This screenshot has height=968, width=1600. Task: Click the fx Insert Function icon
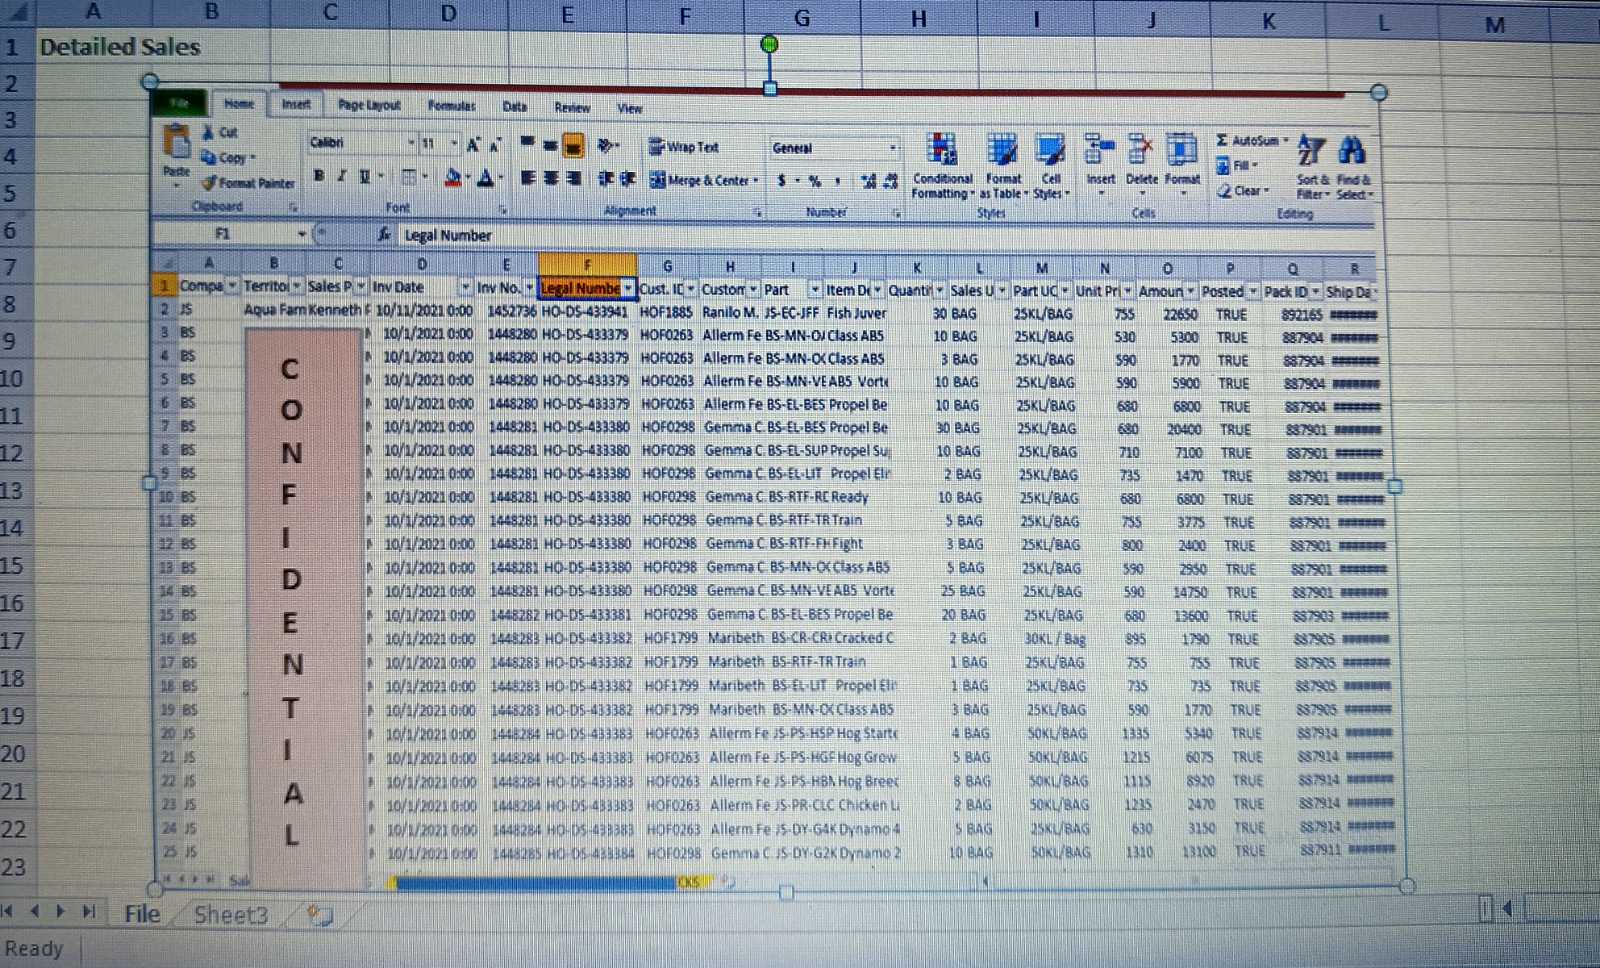click(384, 234)
